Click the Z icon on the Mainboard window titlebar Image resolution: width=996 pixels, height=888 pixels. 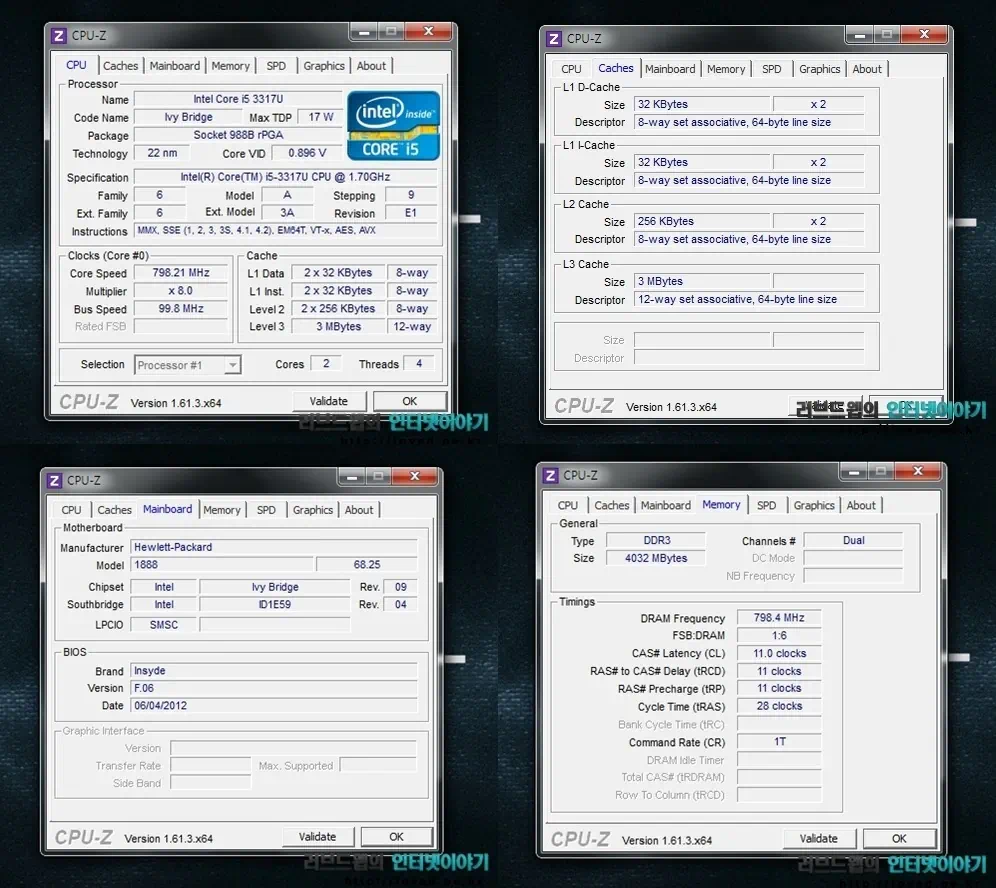(56, 480)
